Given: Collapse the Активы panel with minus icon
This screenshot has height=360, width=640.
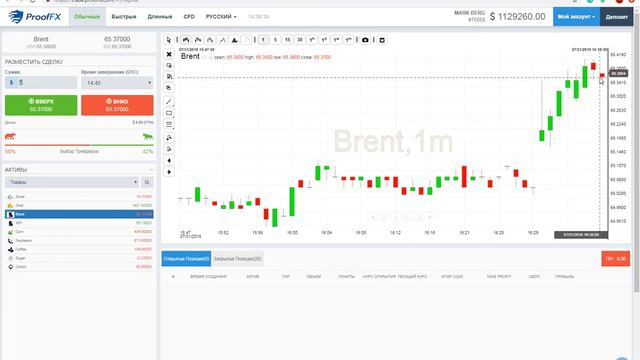Looking at the screenshot, I should coord(151,170).
